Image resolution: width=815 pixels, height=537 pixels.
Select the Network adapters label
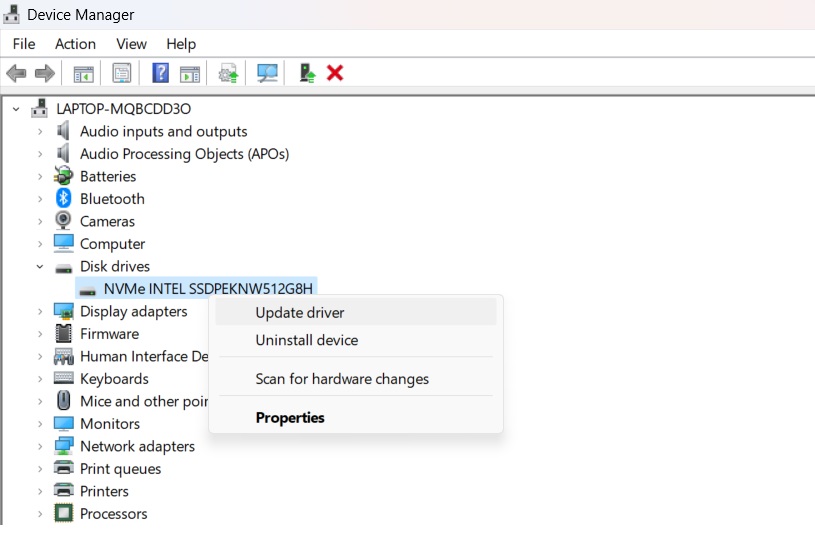137,446
